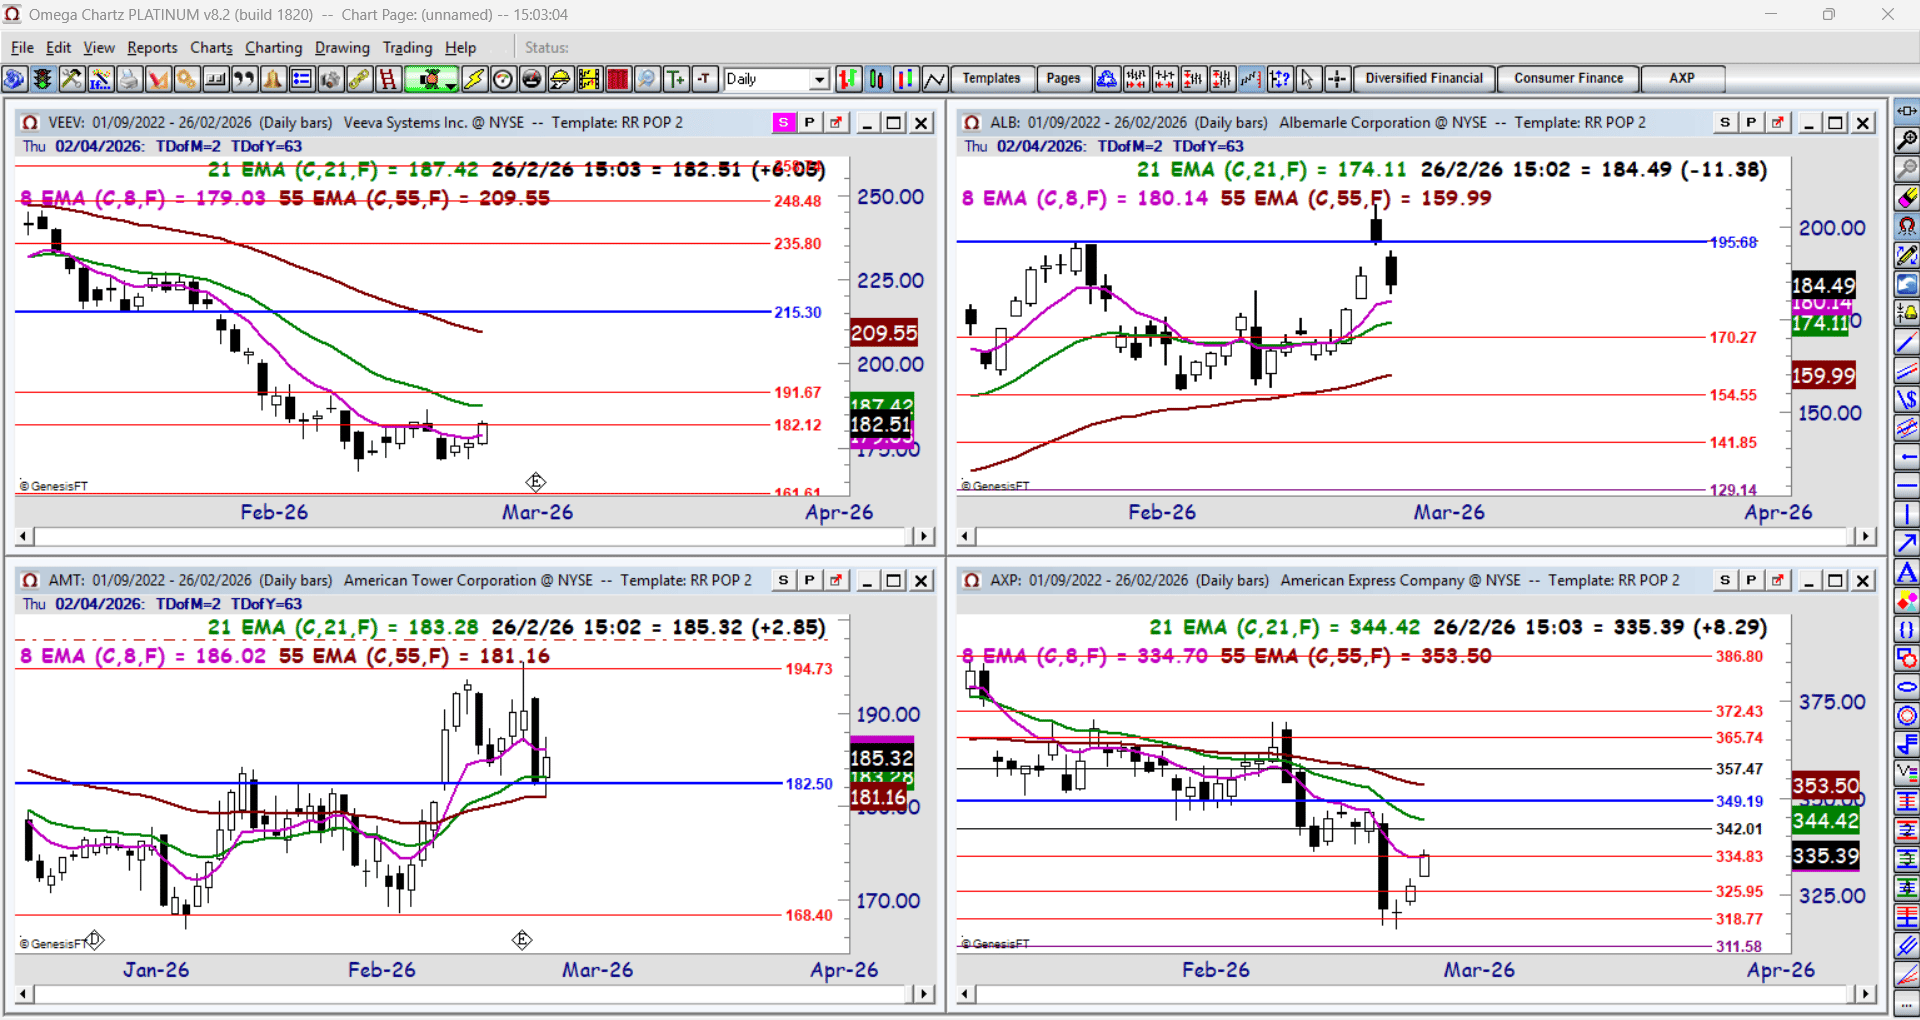
Task: Open the Drawing menu
Action: click(x=342, y=47)
